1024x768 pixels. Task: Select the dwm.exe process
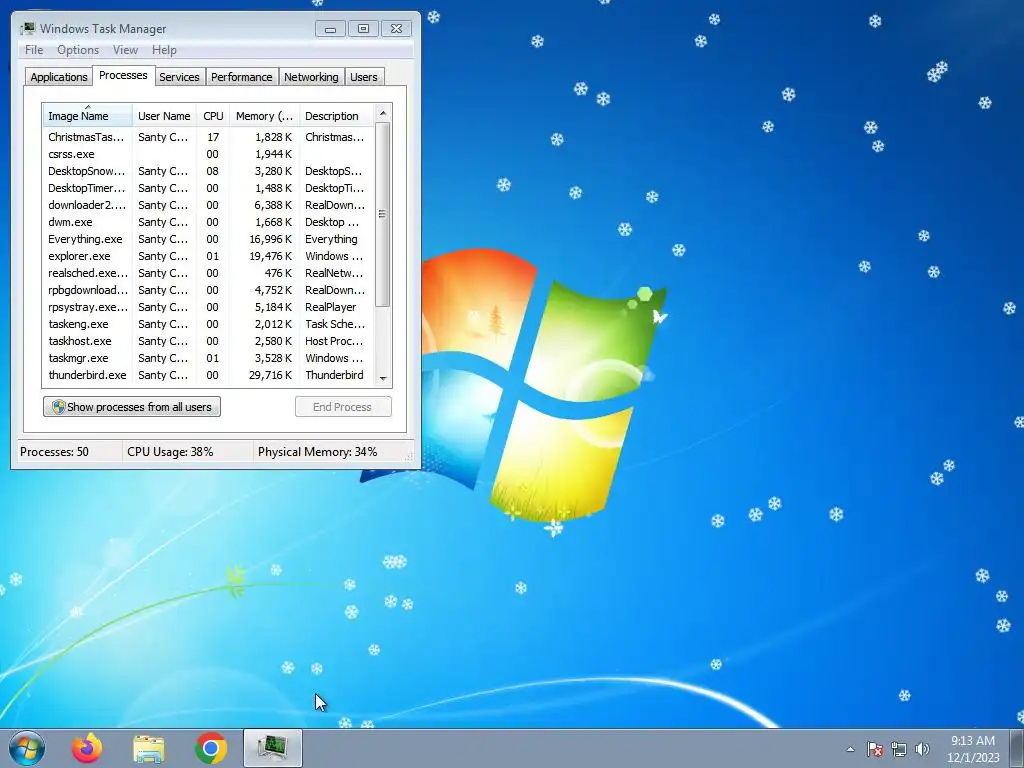(208, 222)
